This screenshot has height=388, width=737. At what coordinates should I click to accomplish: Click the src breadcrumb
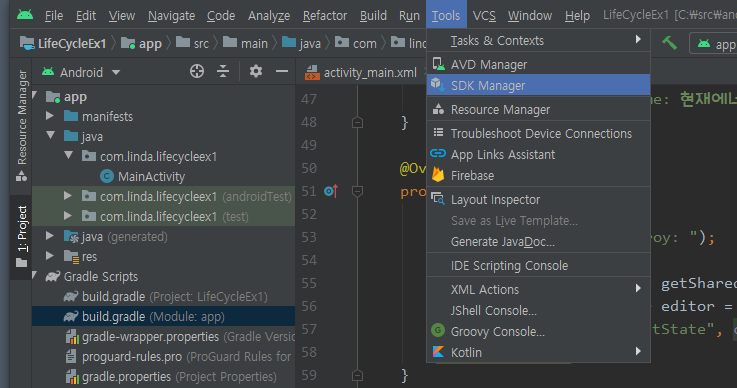click(192, 43)
